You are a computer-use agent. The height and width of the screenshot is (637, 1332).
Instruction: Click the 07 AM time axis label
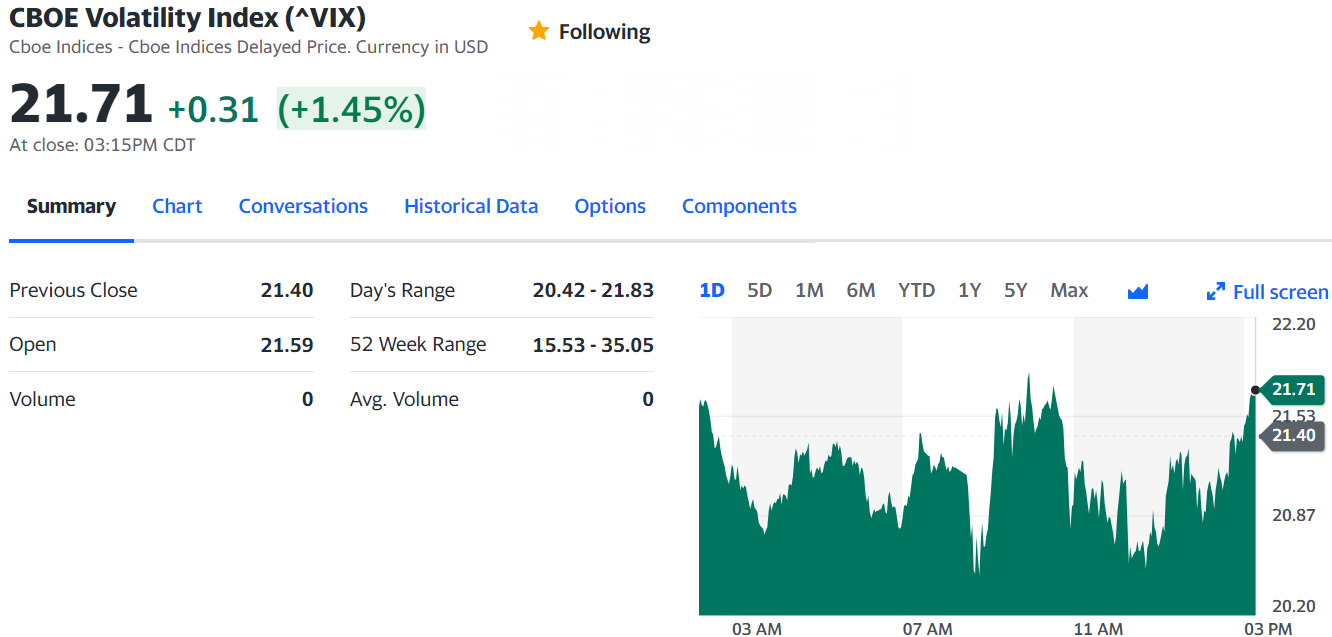pyautogui.click(x=927, y=629)
